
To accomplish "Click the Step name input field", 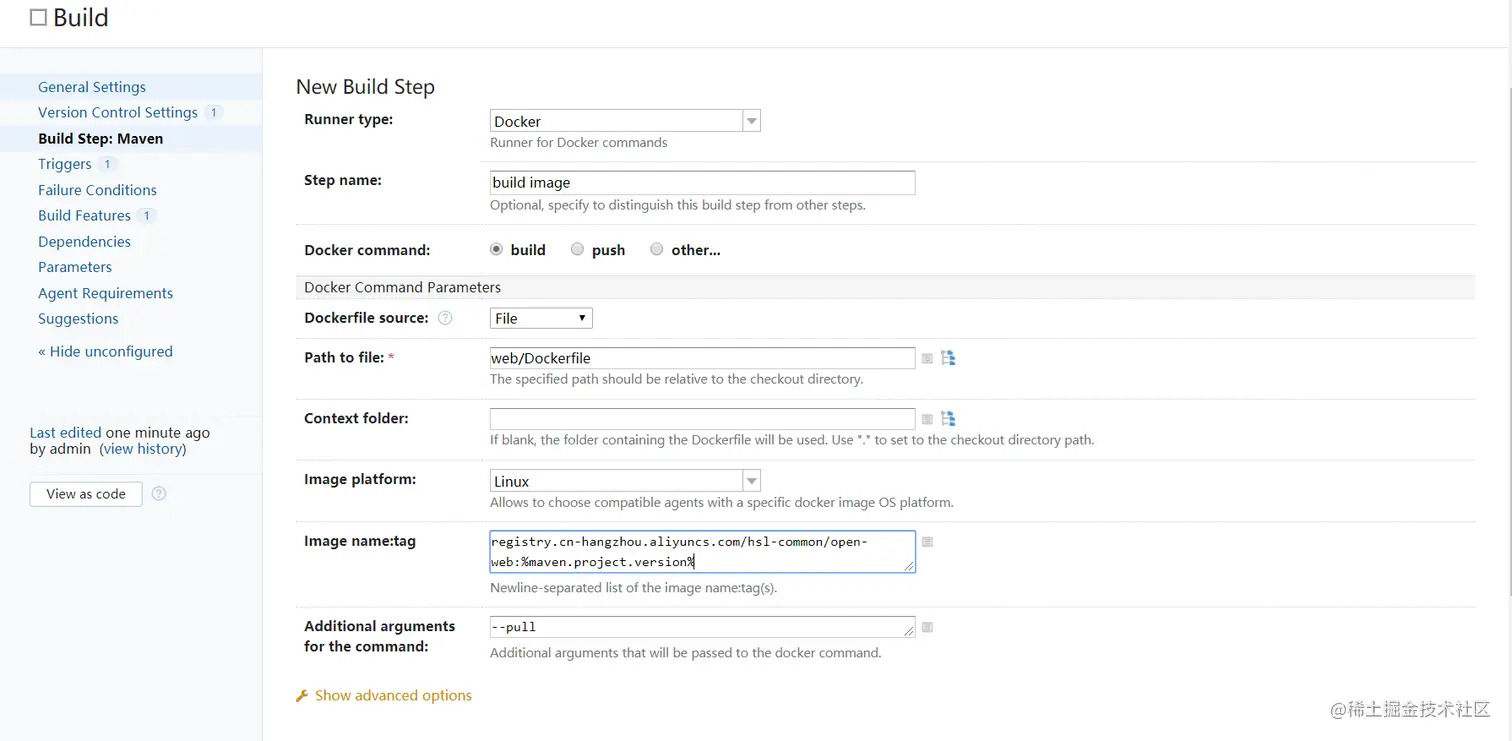I will coord(702,183).
